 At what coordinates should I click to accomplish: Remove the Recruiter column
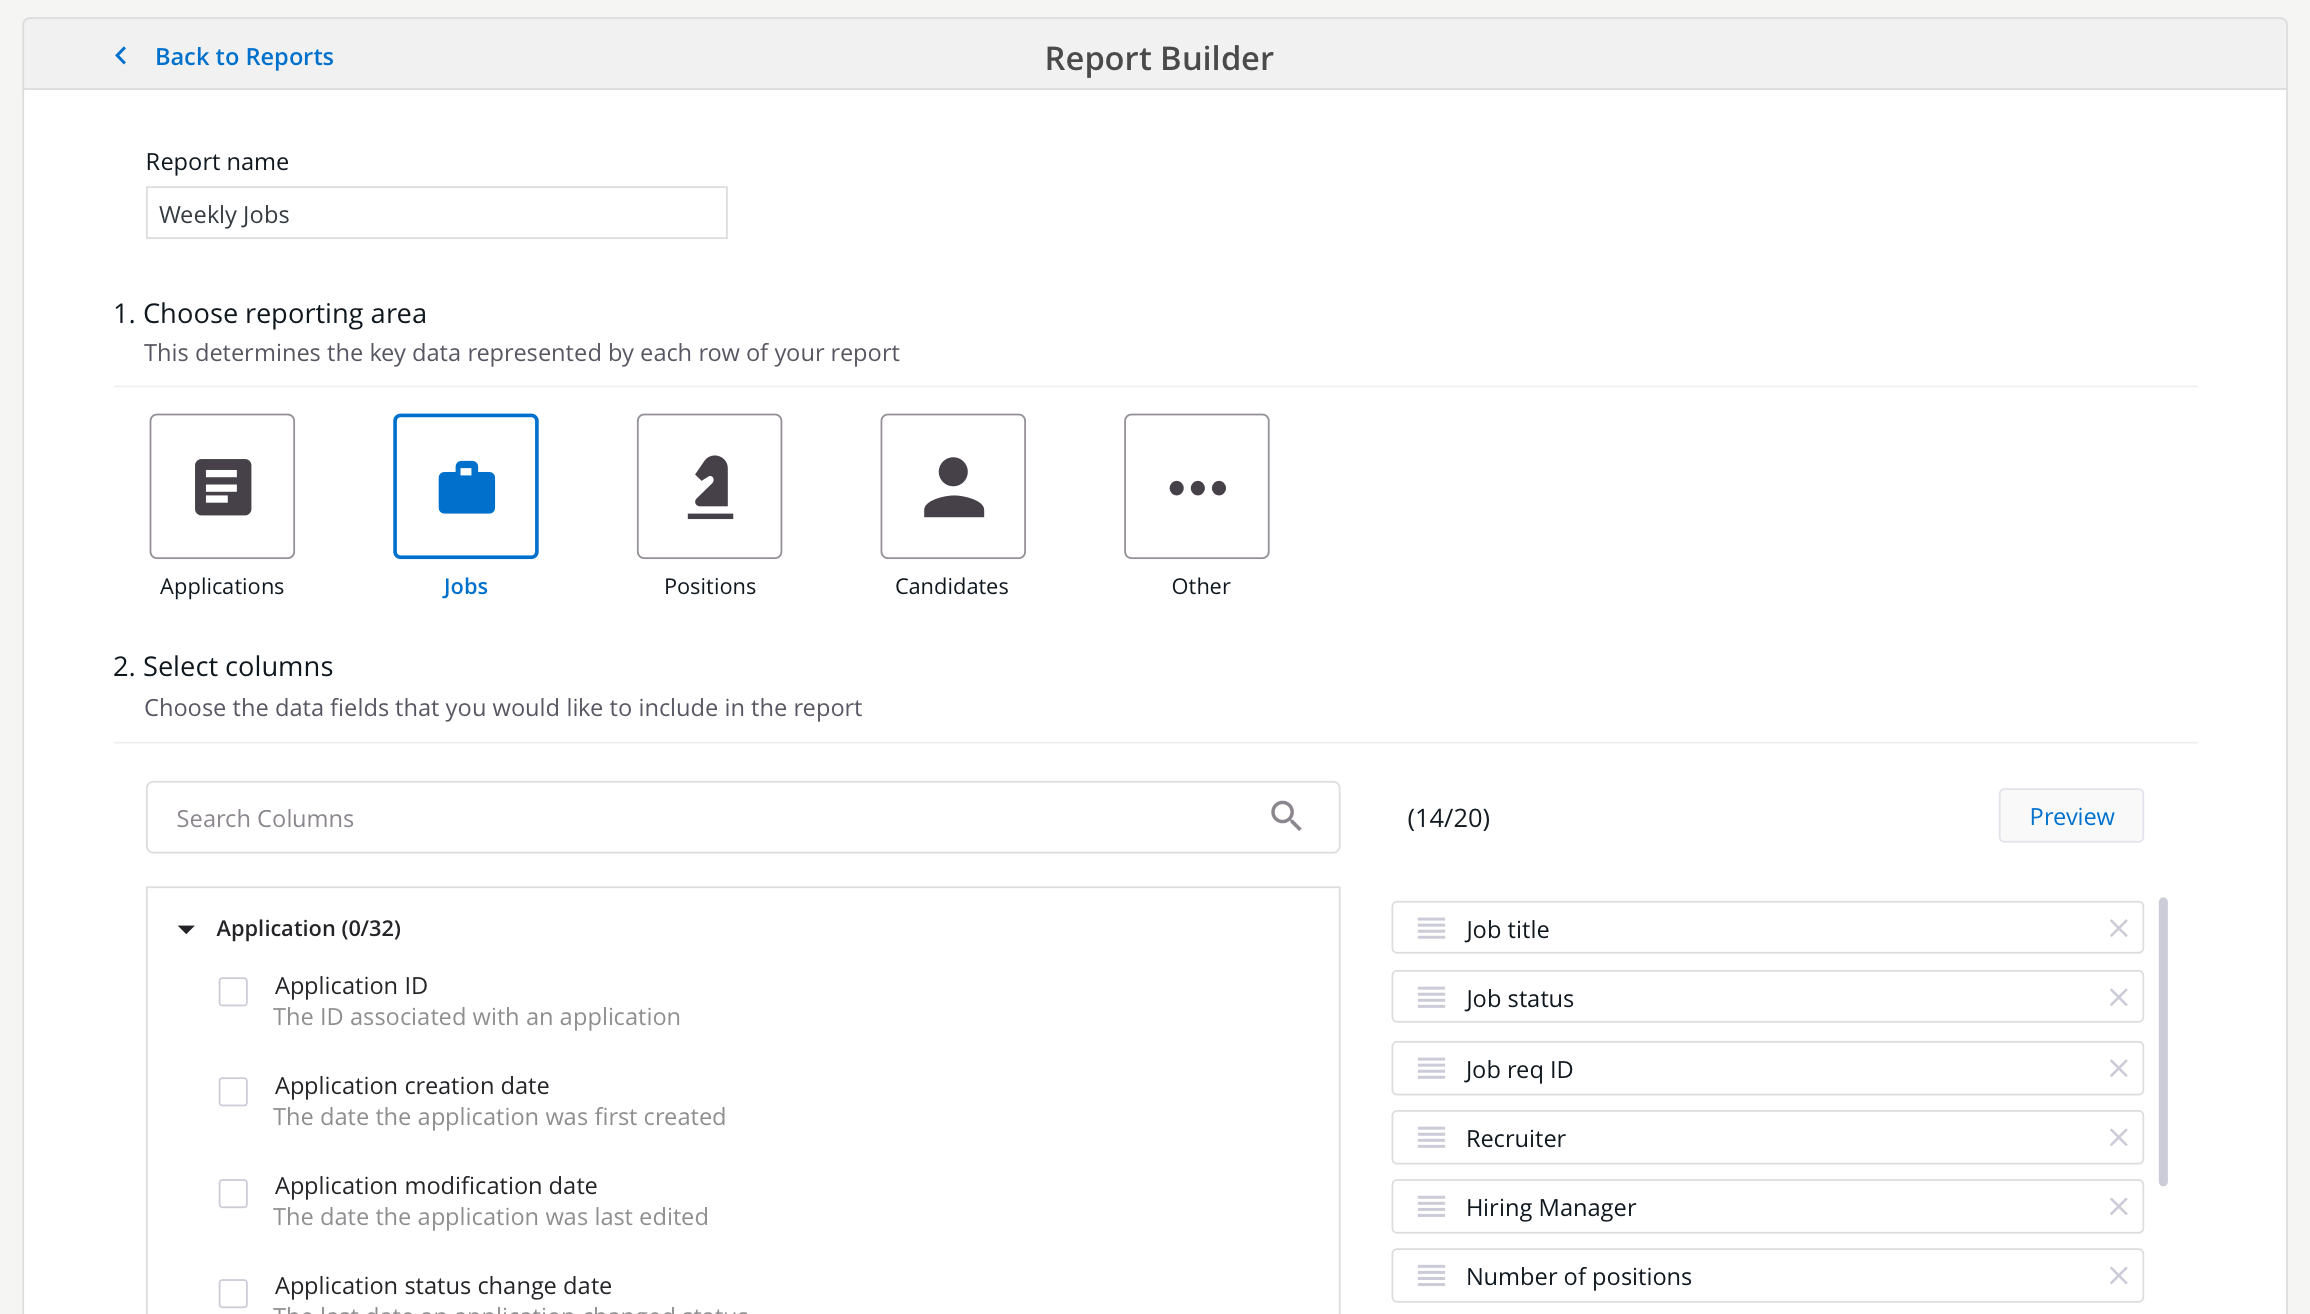click(2118, 1137)
